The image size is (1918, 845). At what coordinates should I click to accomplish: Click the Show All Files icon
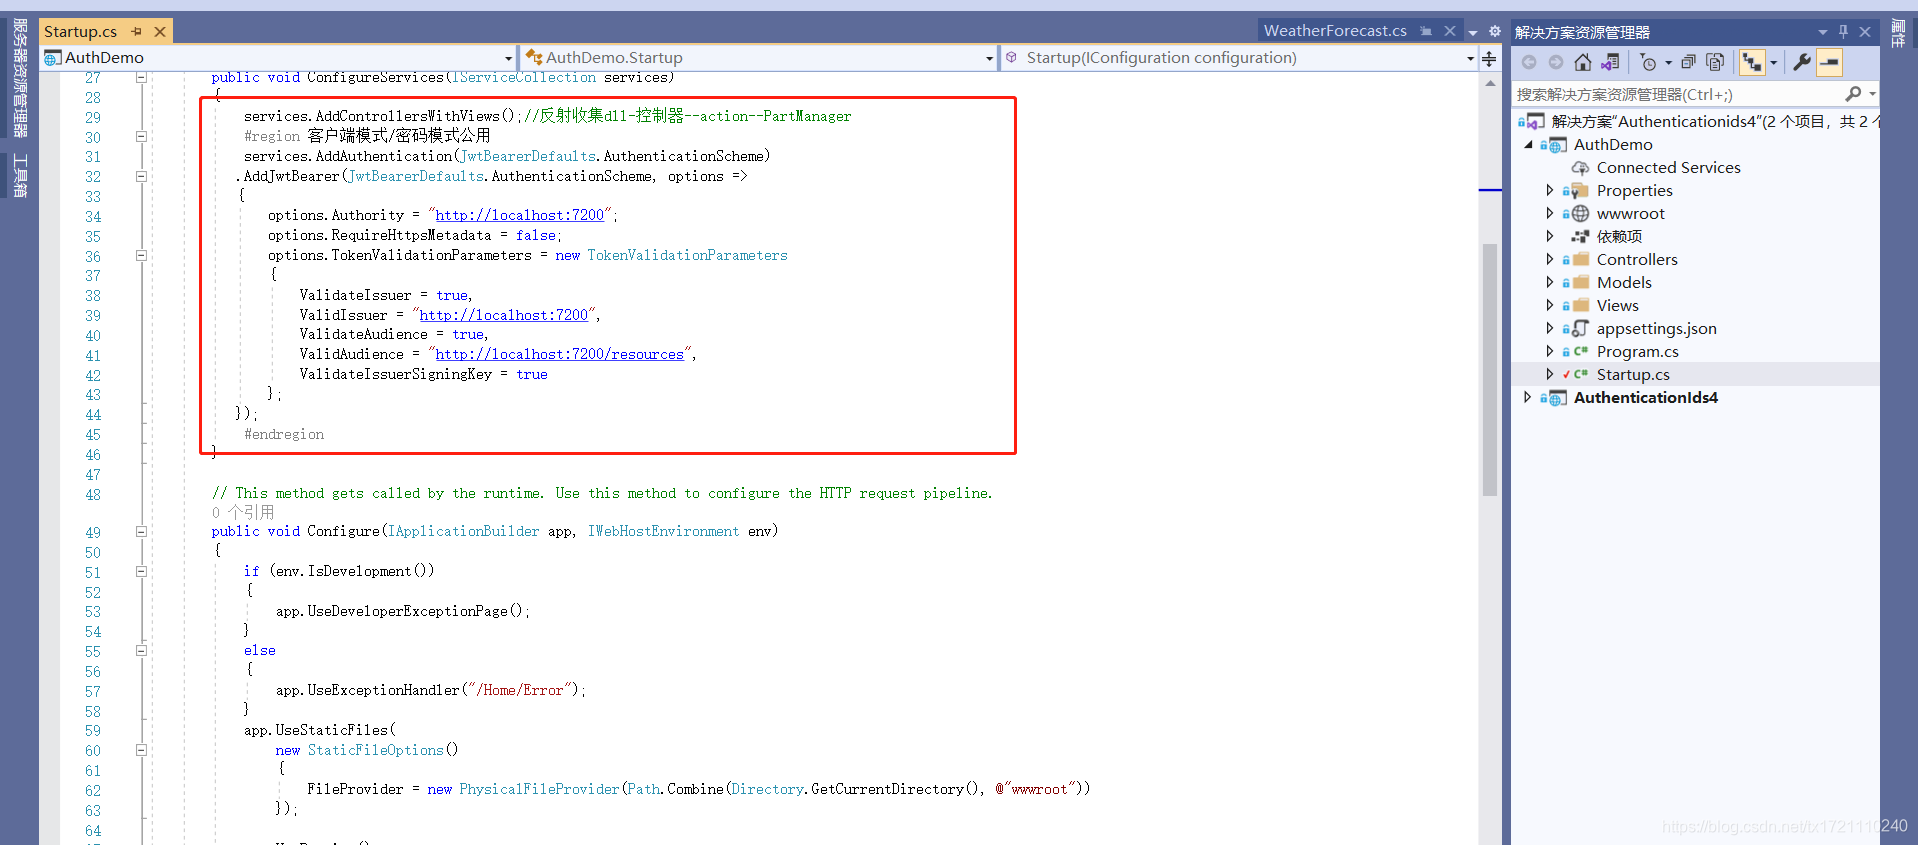(x=1715, y=62)
